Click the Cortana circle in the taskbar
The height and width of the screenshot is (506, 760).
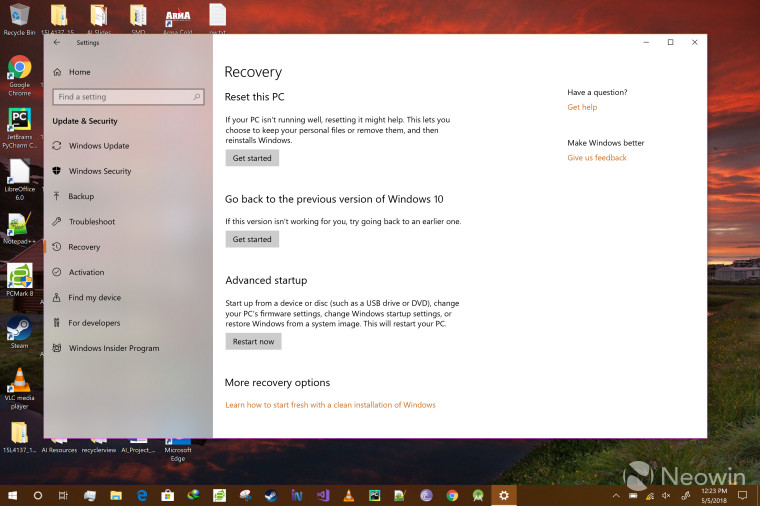point(37,495)
